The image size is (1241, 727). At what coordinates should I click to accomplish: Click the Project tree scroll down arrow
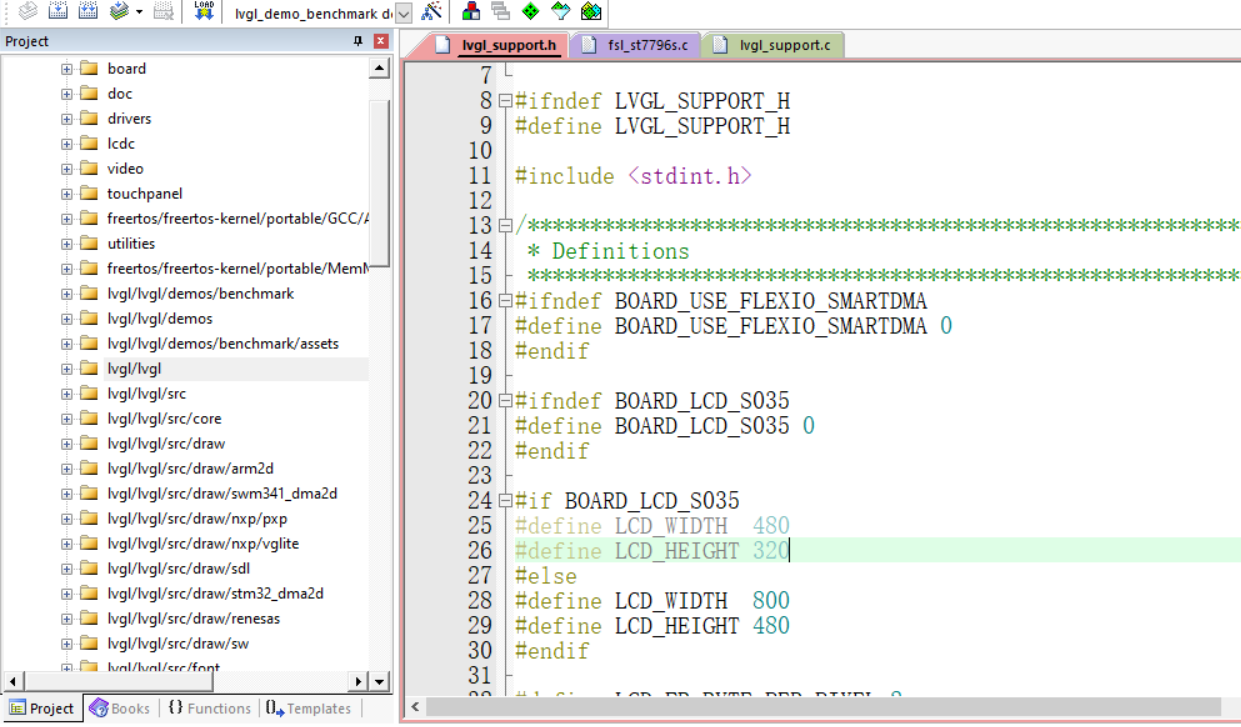click(x=379, y=682)
